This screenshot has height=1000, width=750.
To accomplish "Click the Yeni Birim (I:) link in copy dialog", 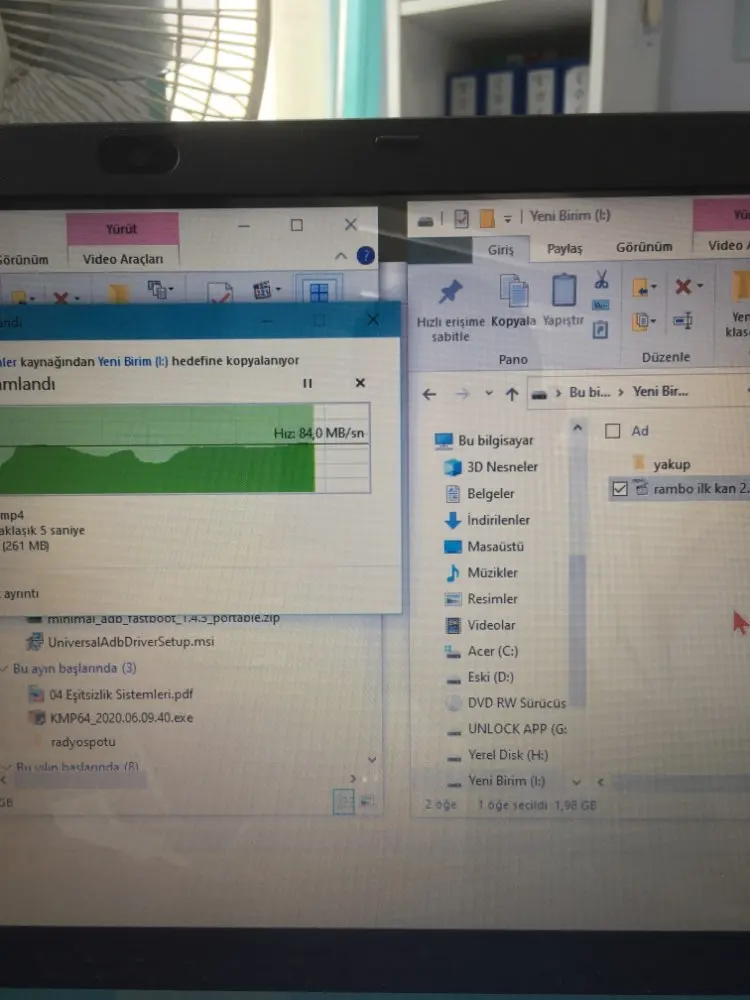I will click(133, 361).
